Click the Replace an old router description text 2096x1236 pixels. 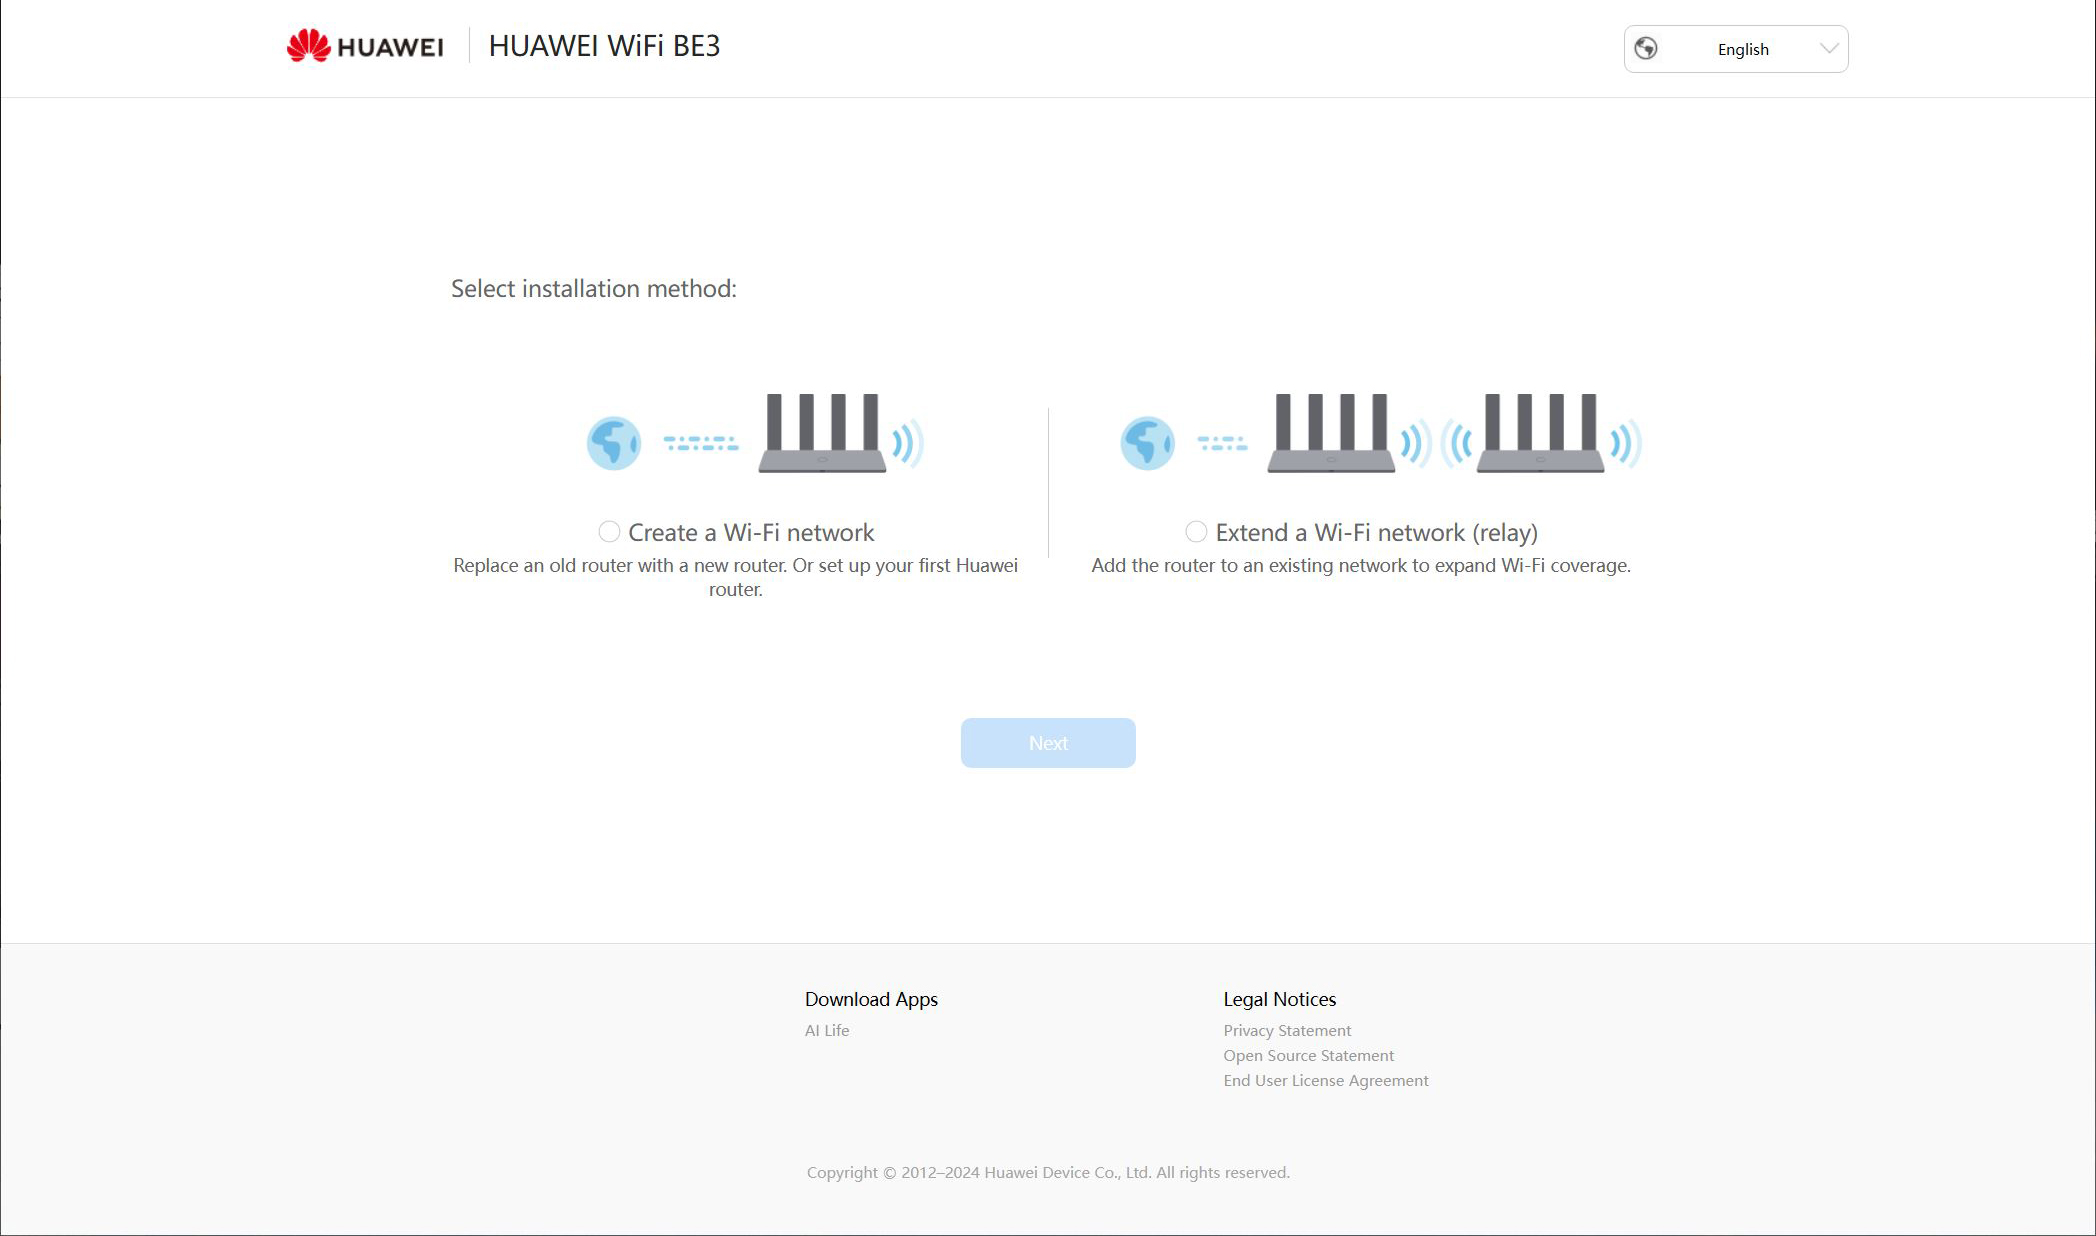tap(736, 577)
